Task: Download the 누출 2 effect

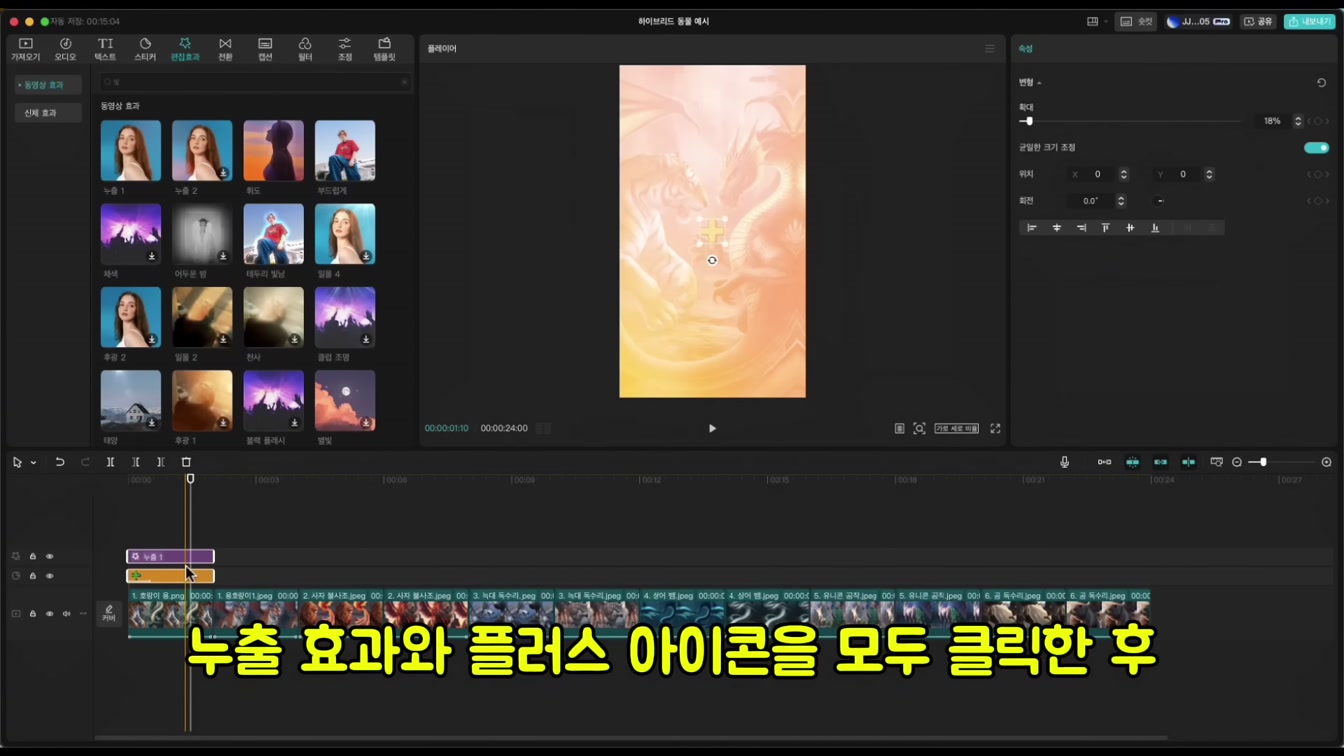Action: point(223,173)
